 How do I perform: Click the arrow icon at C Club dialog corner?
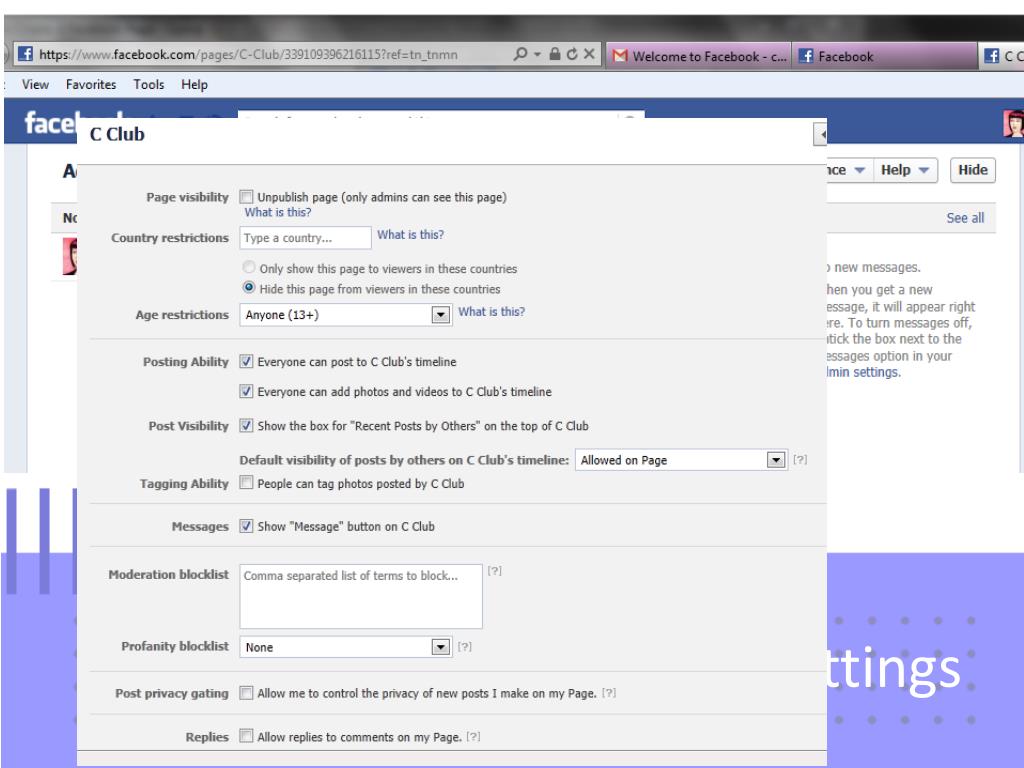tap(820, 135)
